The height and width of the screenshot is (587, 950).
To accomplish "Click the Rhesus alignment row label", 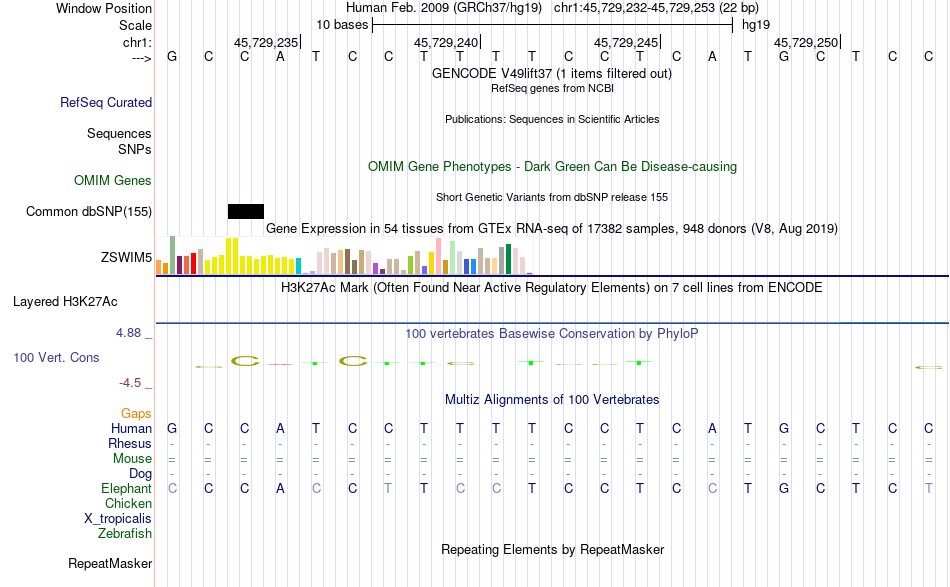I will coord(130,443).
